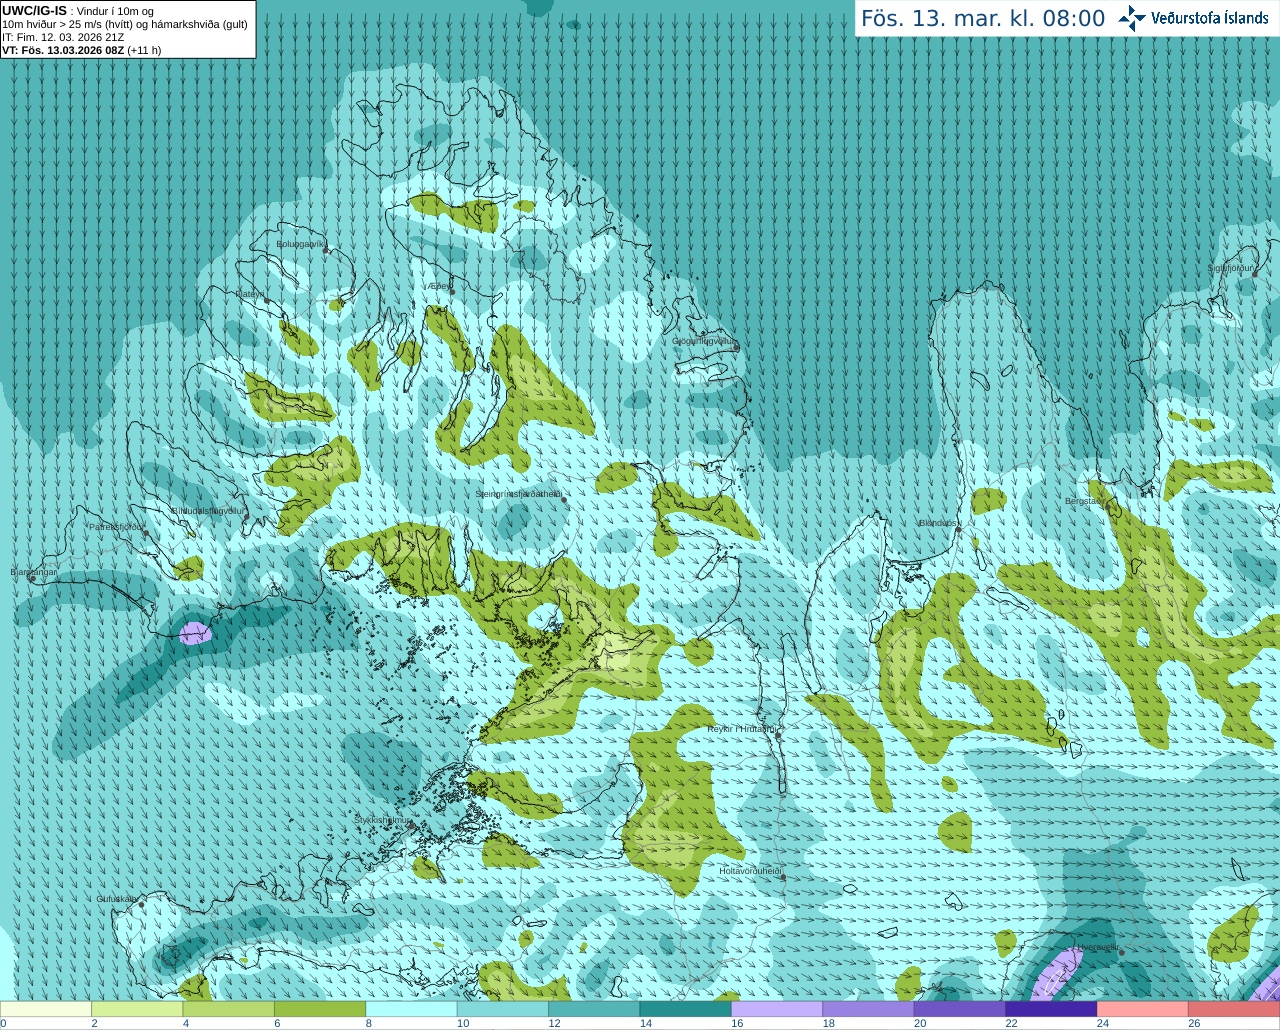The width and height of the screenshot is (1280, 1030).
Task: Click the station dot at Bjargtangar
Action: [32, 579]
